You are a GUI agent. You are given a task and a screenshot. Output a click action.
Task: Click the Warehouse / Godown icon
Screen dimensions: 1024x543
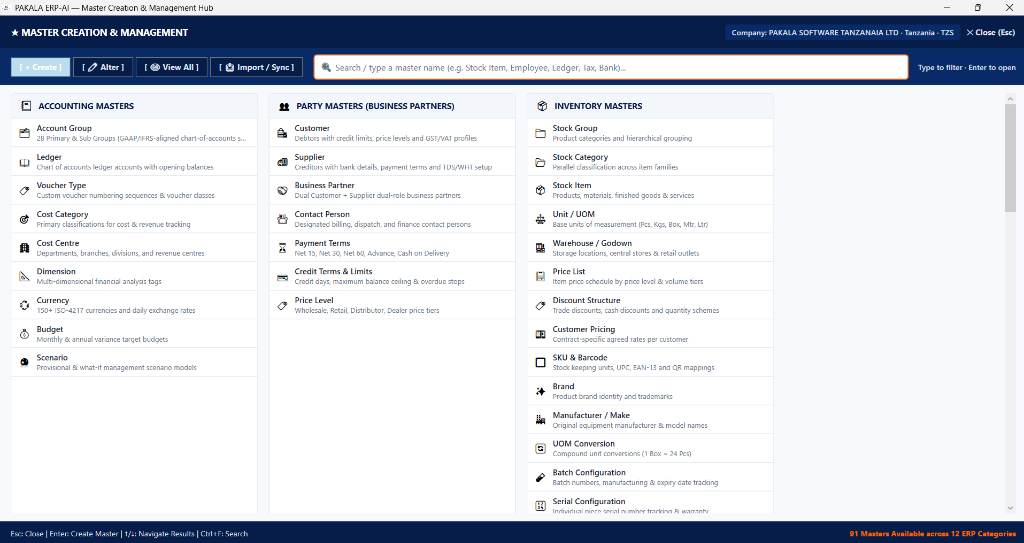tap(540, 248)
